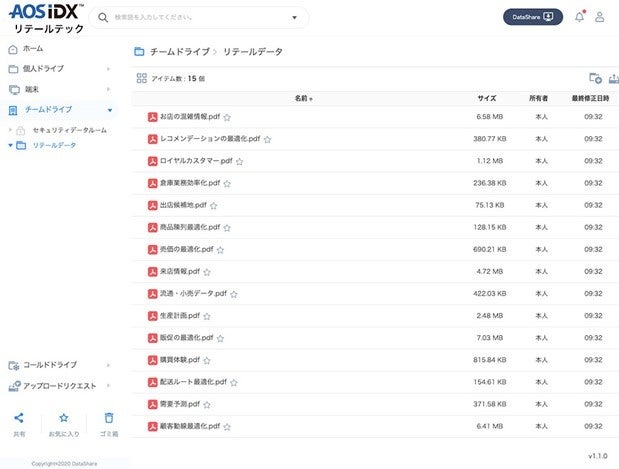Click PDF icon of 顧客動線最適化.pdf
Screen dimensions: 619x469
152,426
